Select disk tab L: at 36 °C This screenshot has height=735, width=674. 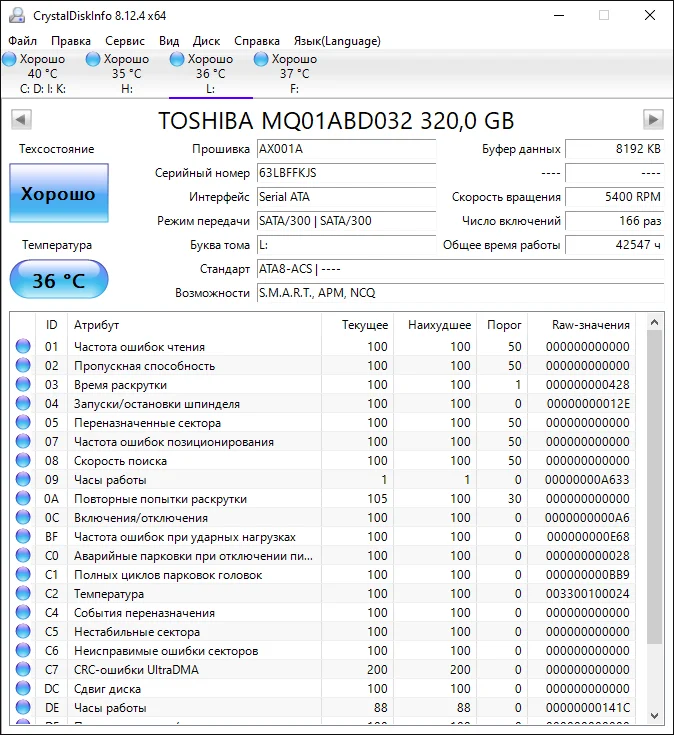(210, 74)
